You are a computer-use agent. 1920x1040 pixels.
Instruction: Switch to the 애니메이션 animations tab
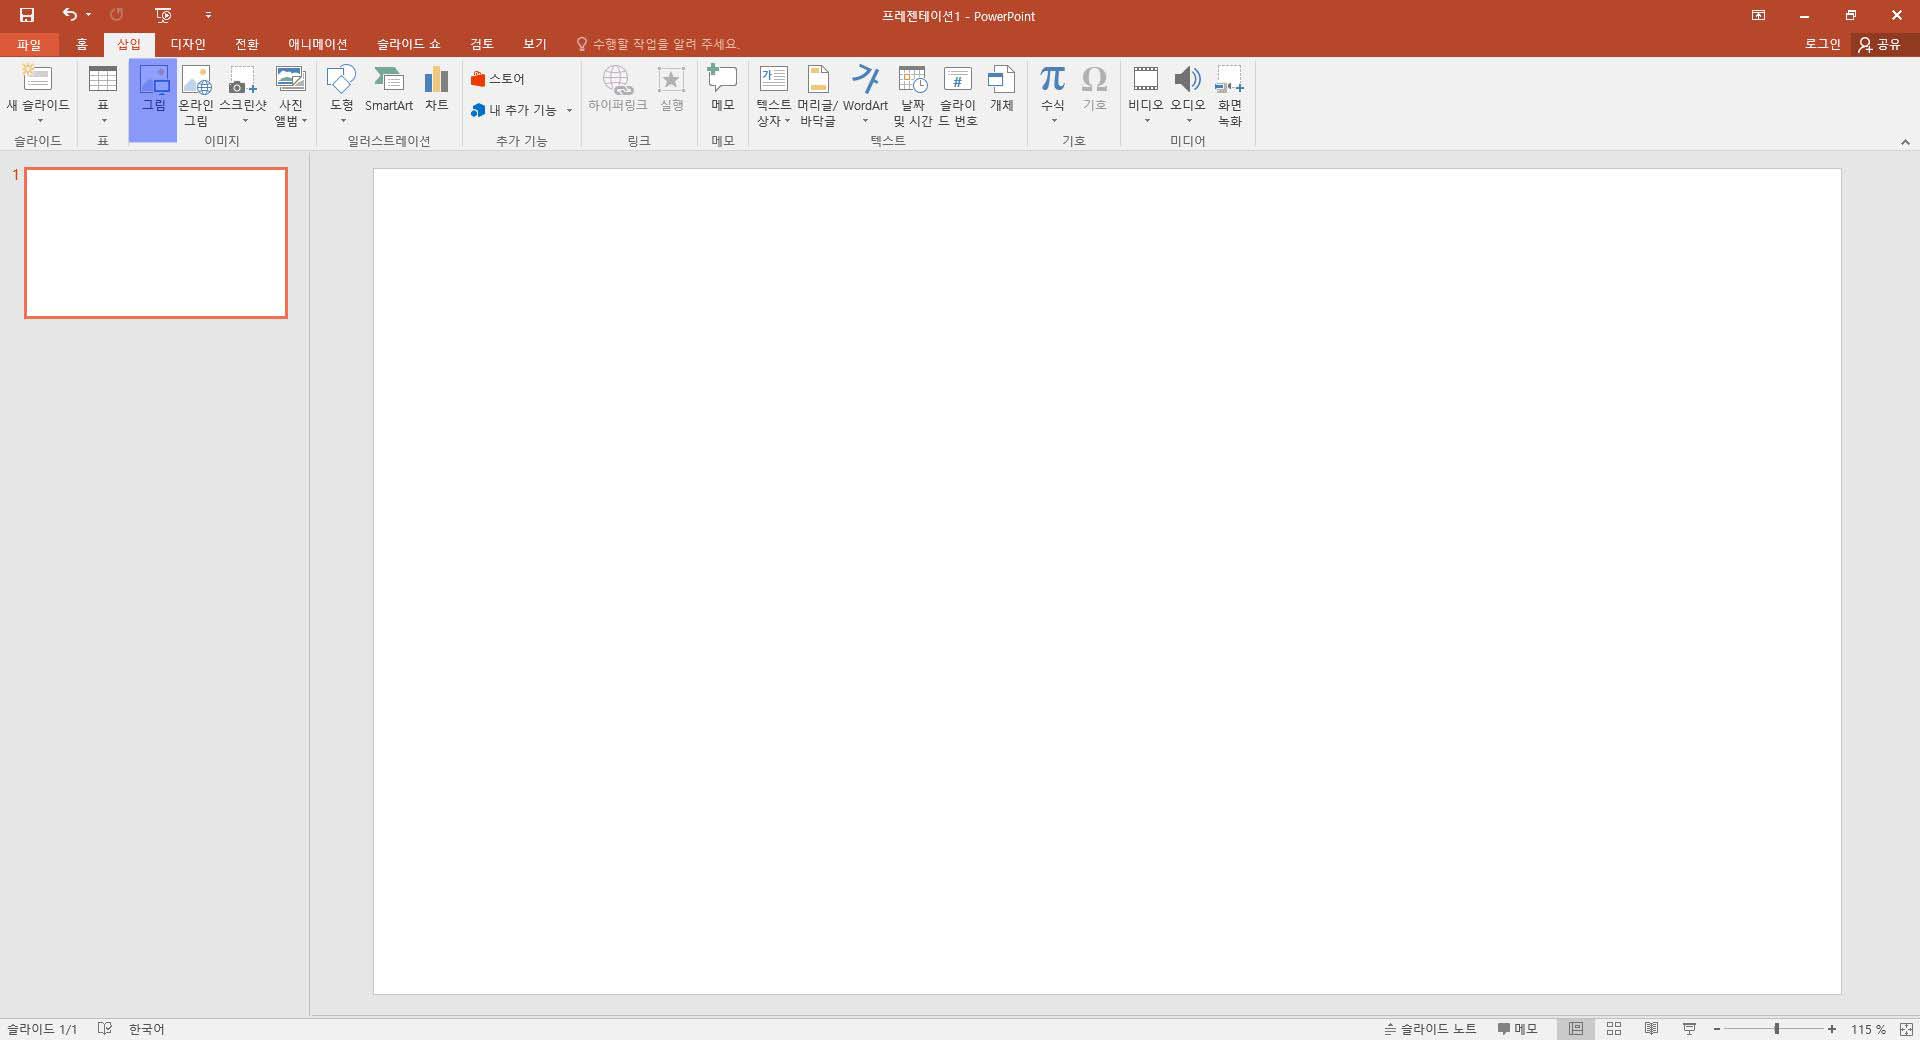click(x=317, y=44)
